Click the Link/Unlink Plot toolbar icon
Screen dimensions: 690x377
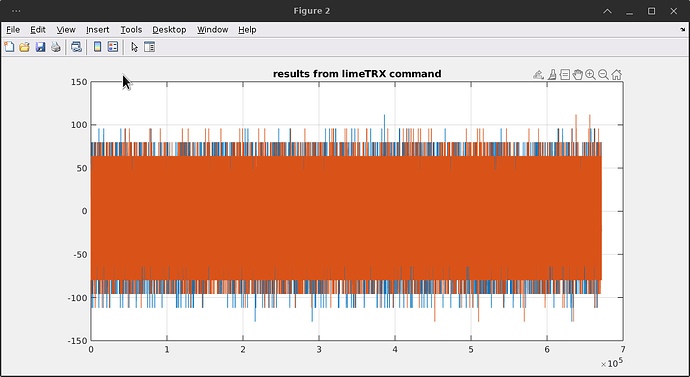pos(76,47)
